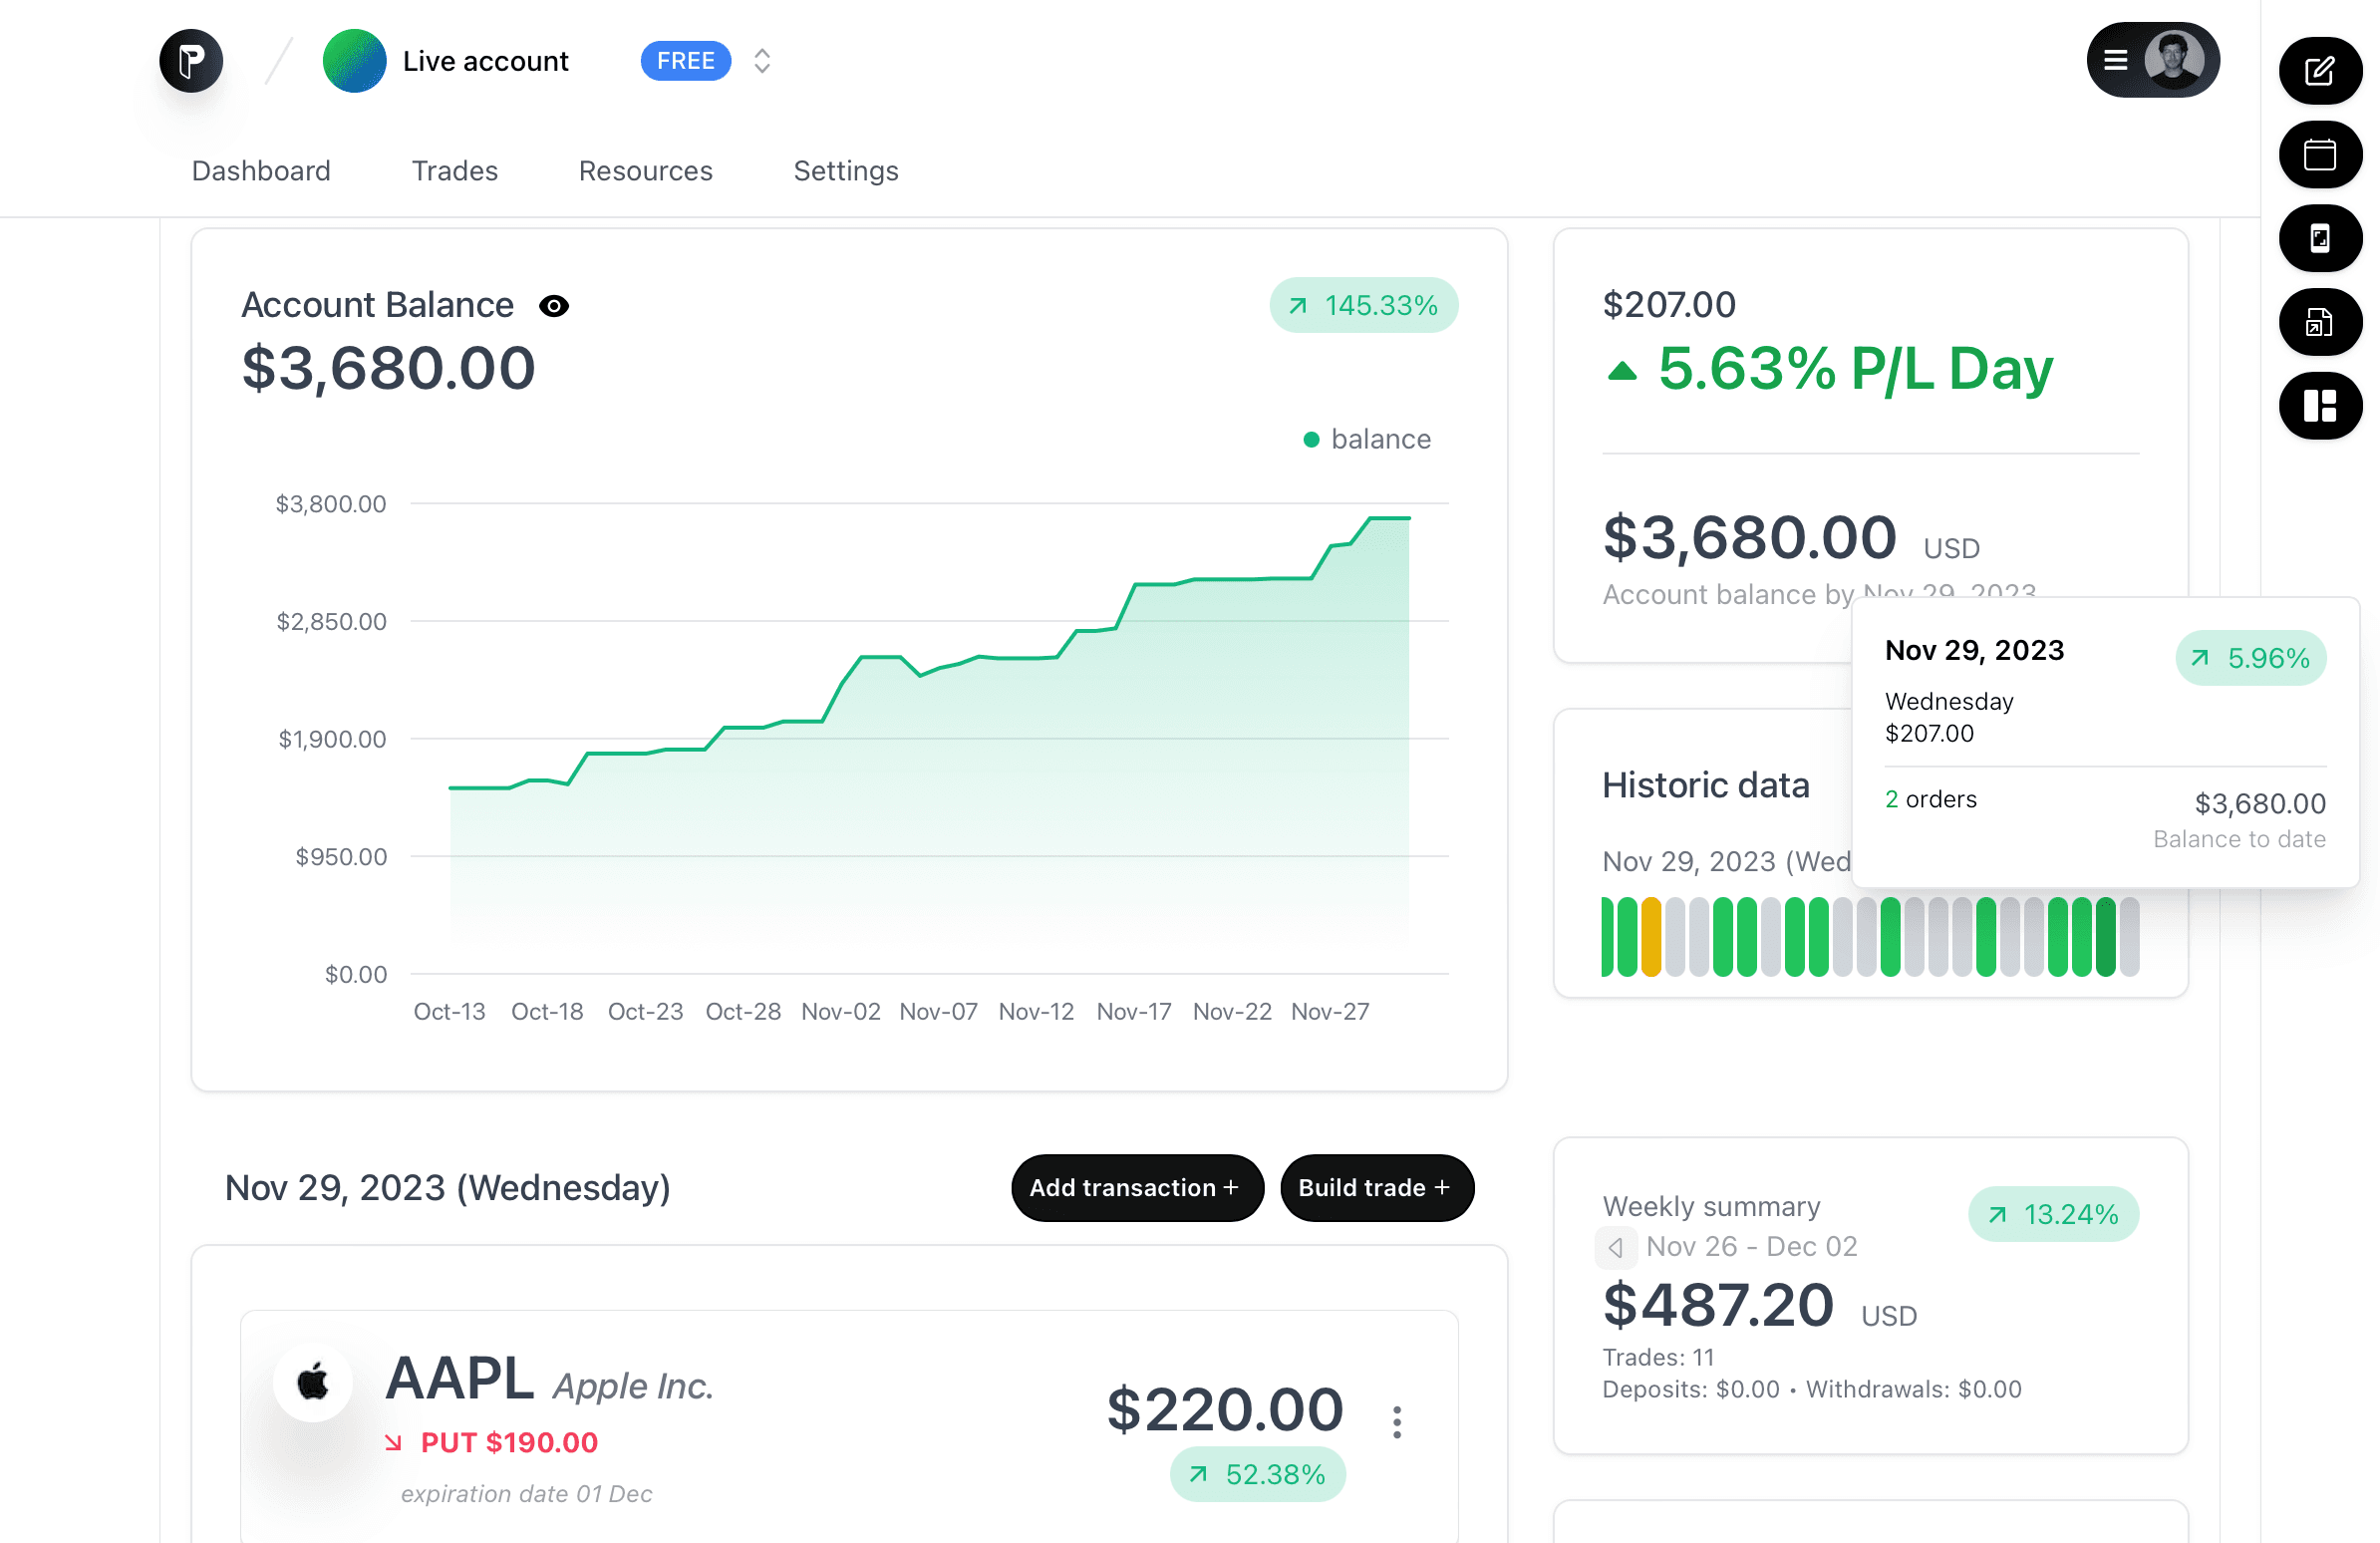Click the user profile photo
Screen dimensions: 2380x1543
(x=2174, y=61)
